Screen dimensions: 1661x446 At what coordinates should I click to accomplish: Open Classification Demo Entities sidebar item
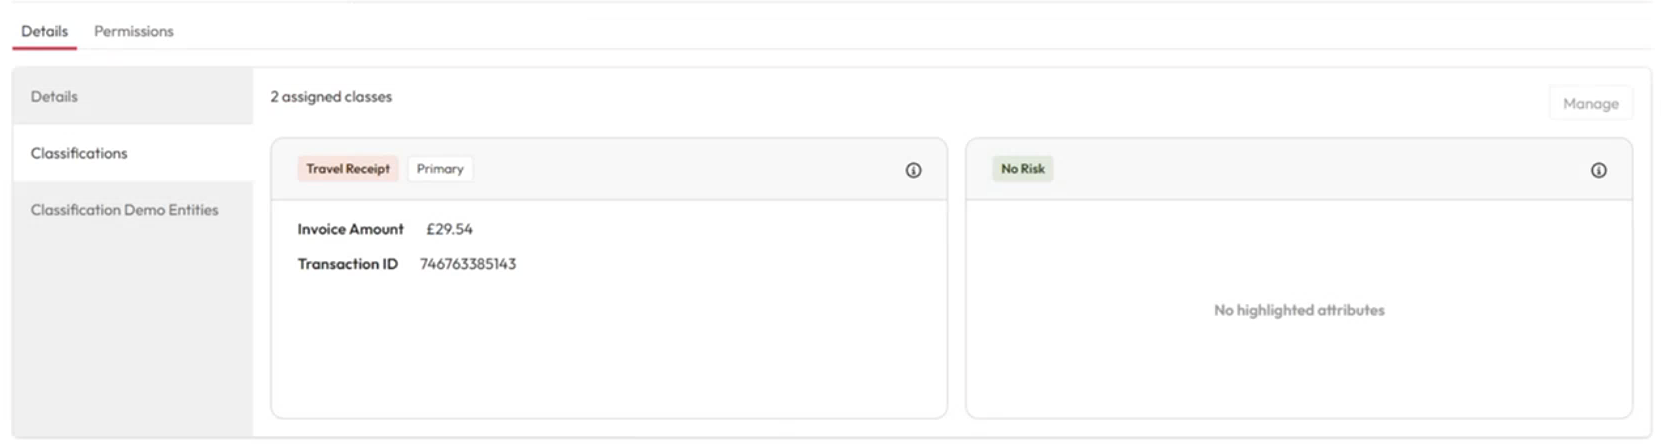pos(124,210)
